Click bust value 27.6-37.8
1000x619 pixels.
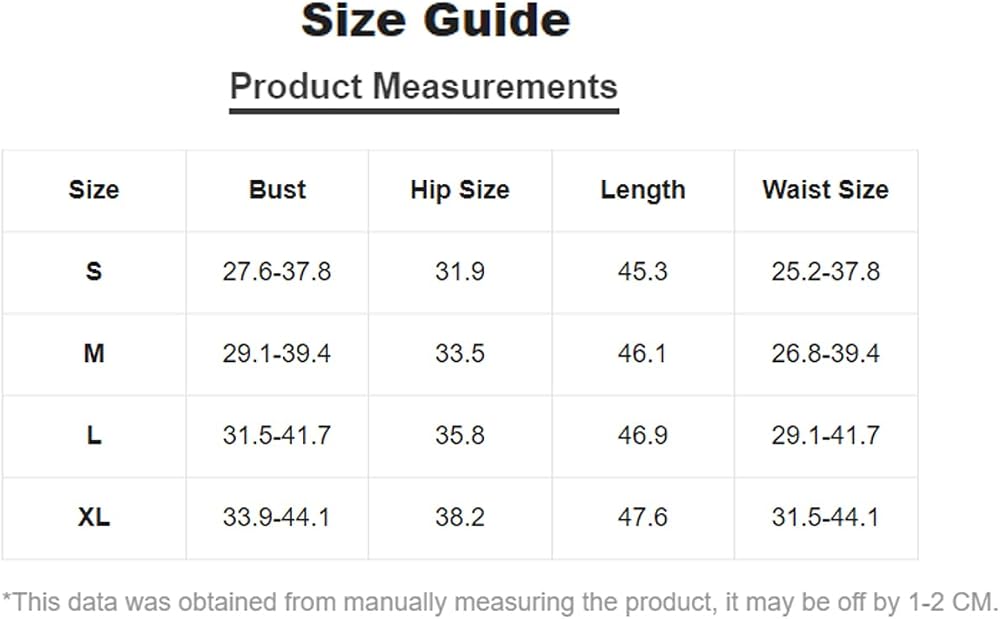click(x=277, y=272)
